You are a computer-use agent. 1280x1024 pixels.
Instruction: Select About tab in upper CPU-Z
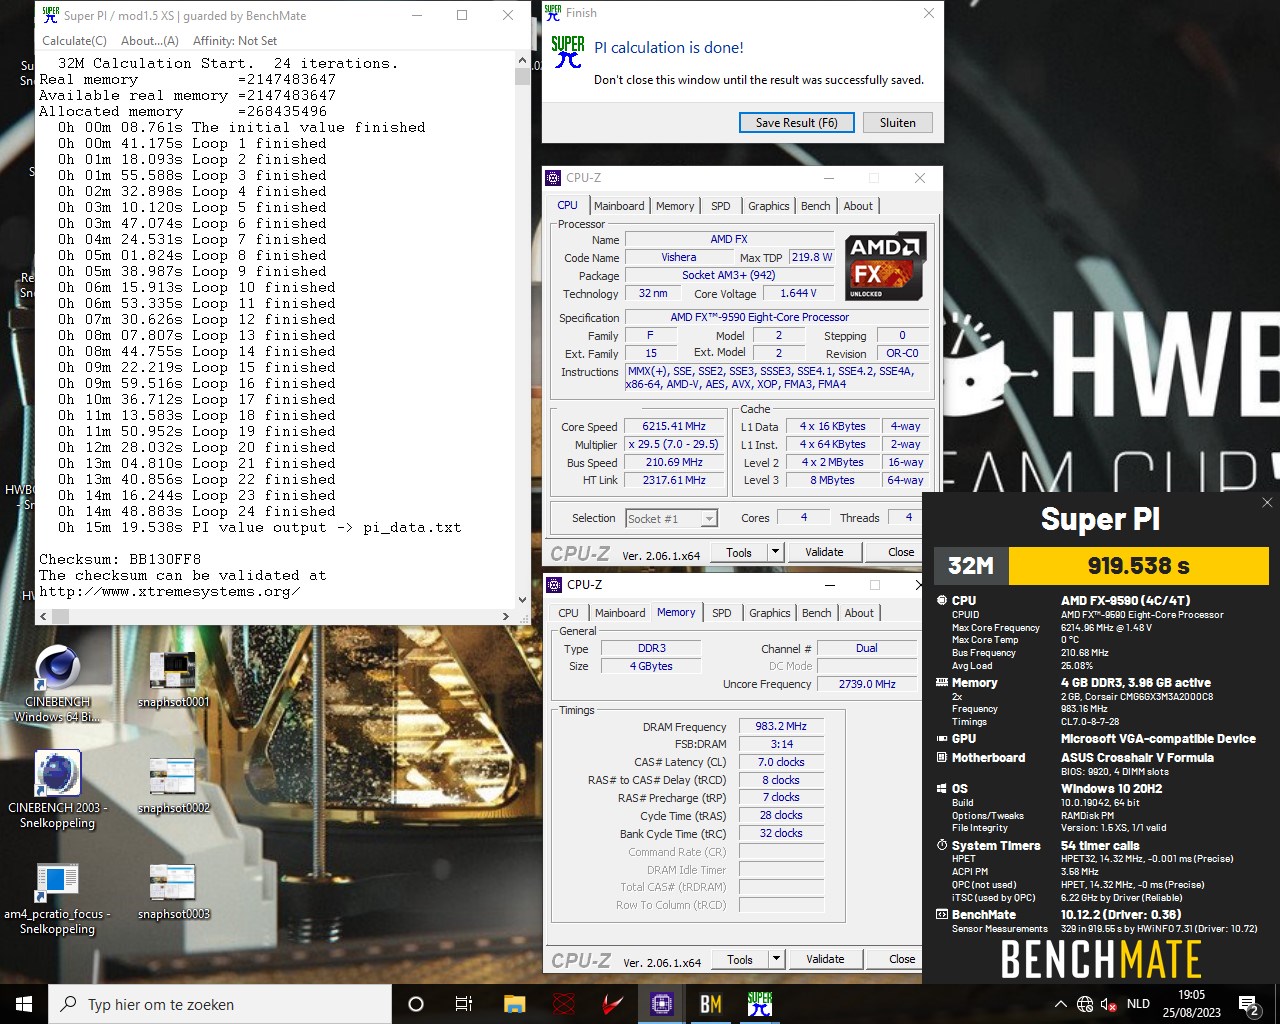tap(858, 206)
